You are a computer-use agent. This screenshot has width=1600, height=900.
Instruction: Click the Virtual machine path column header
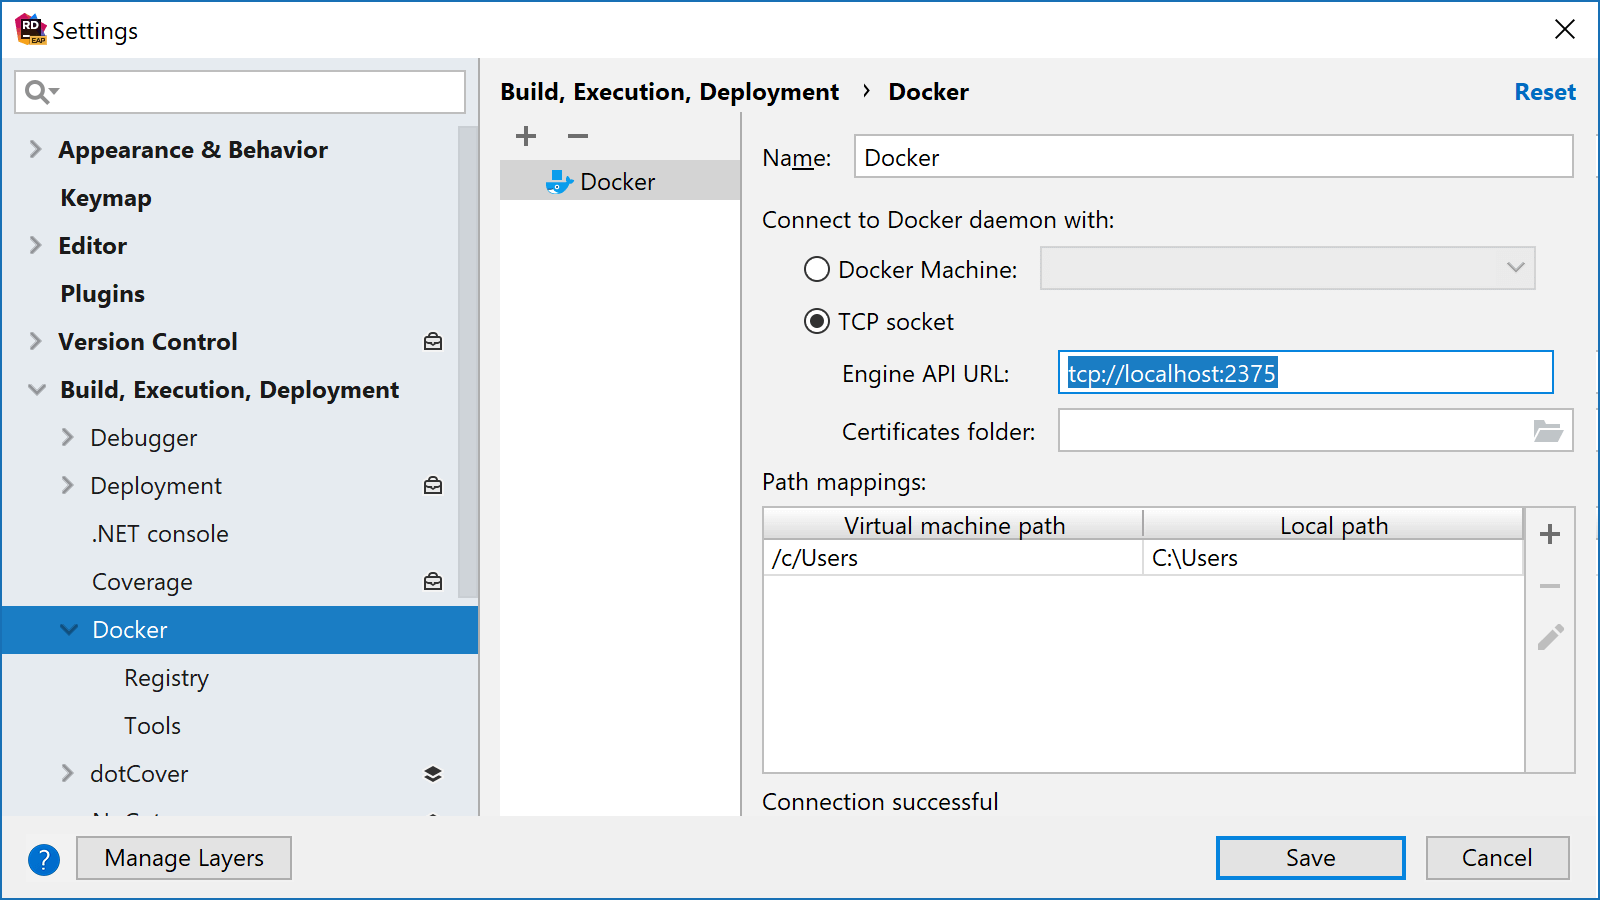[x=953, y=525]
